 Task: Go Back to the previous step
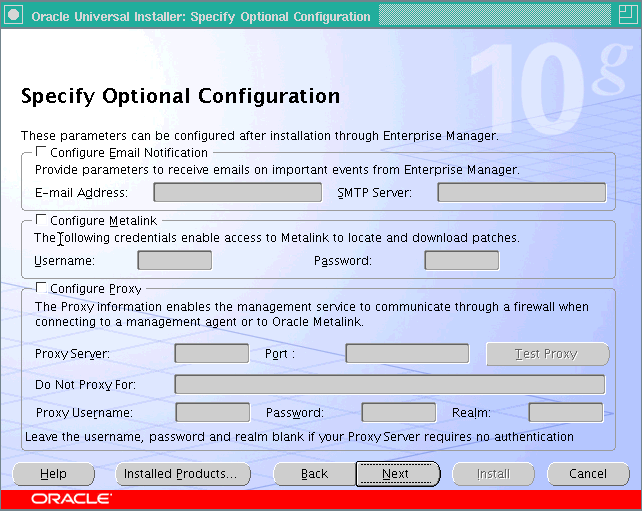[x=314, y=474]
